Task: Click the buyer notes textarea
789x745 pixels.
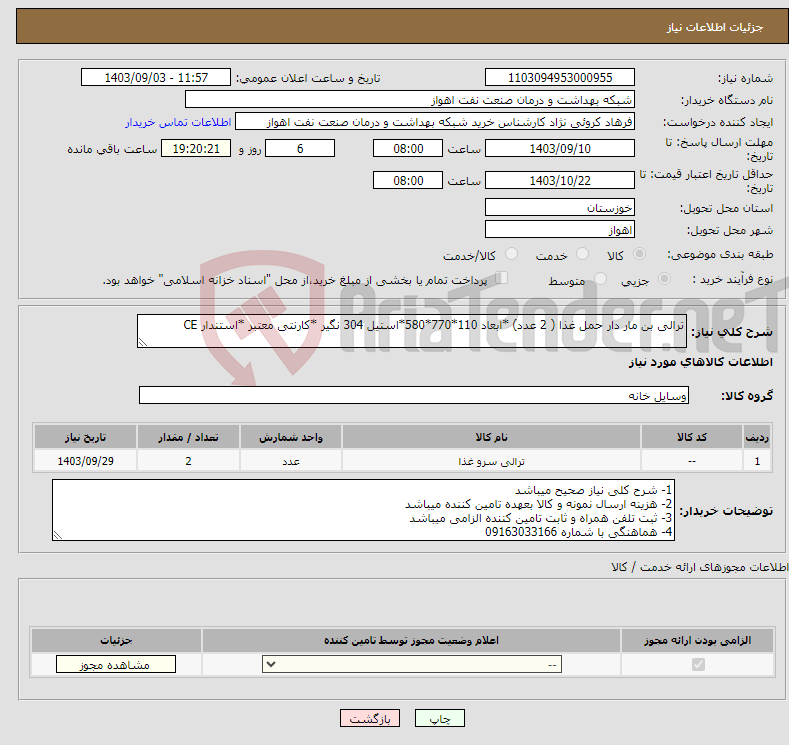Action: [x=363, y=510]
